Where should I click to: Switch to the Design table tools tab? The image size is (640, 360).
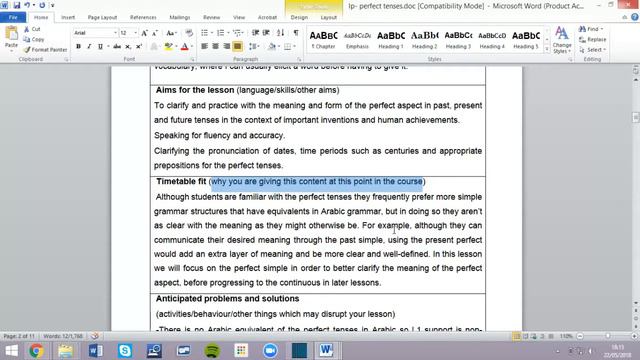pyautogui.click(x=299, y=17)
